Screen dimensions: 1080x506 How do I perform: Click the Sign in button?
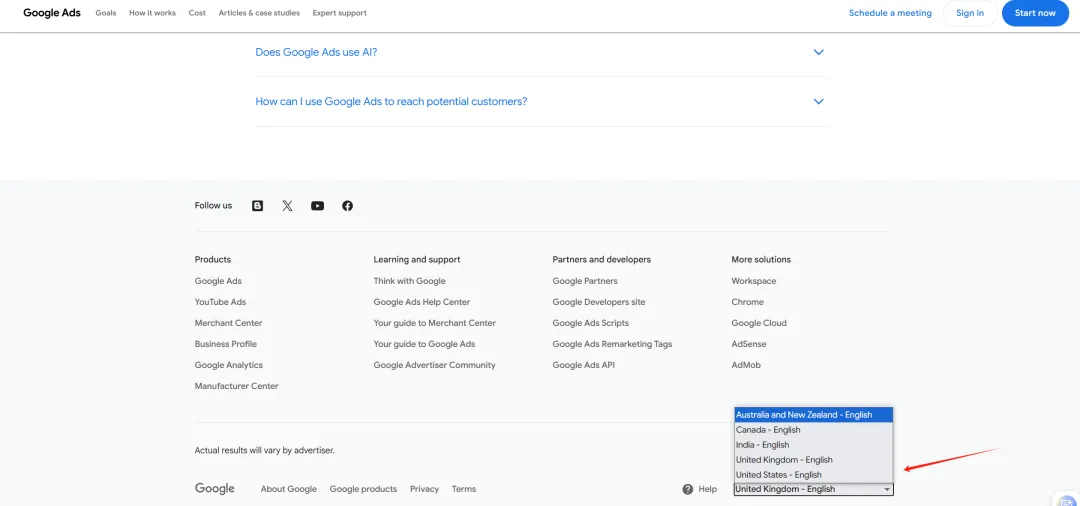[x=970, y=13]
